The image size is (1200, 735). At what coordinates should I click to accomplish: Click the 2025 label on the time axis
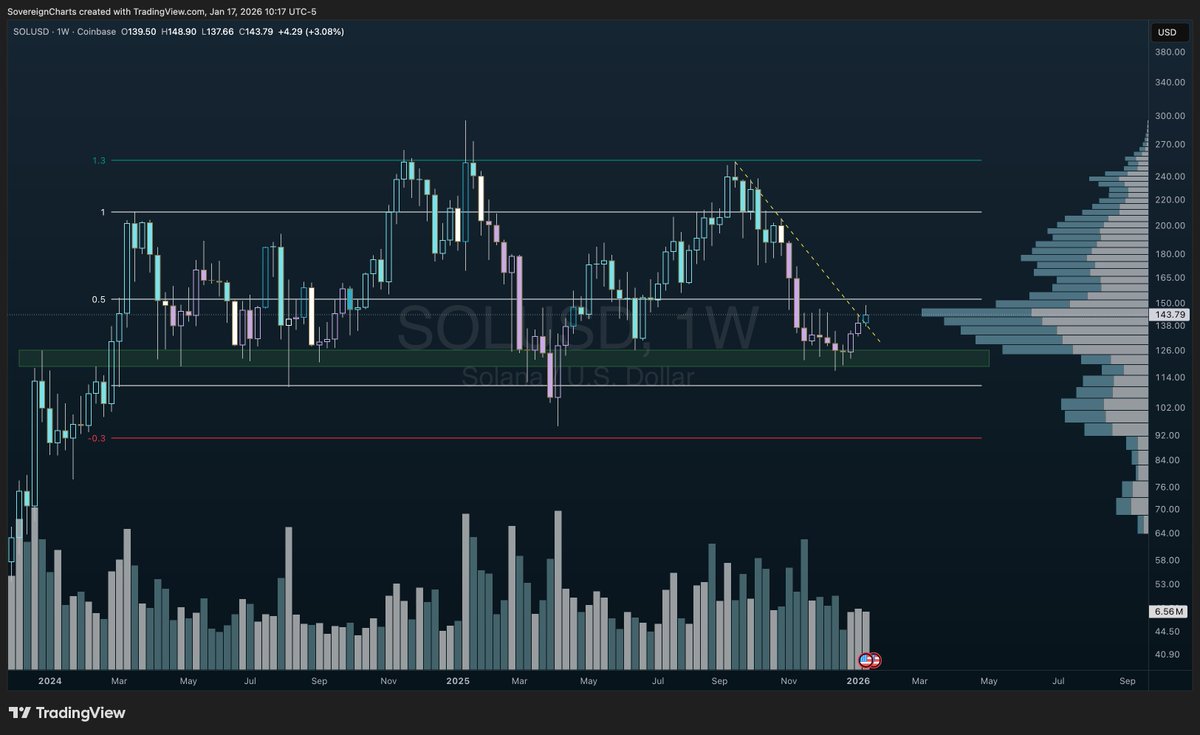pyautogui.click(x=457, y=681)
